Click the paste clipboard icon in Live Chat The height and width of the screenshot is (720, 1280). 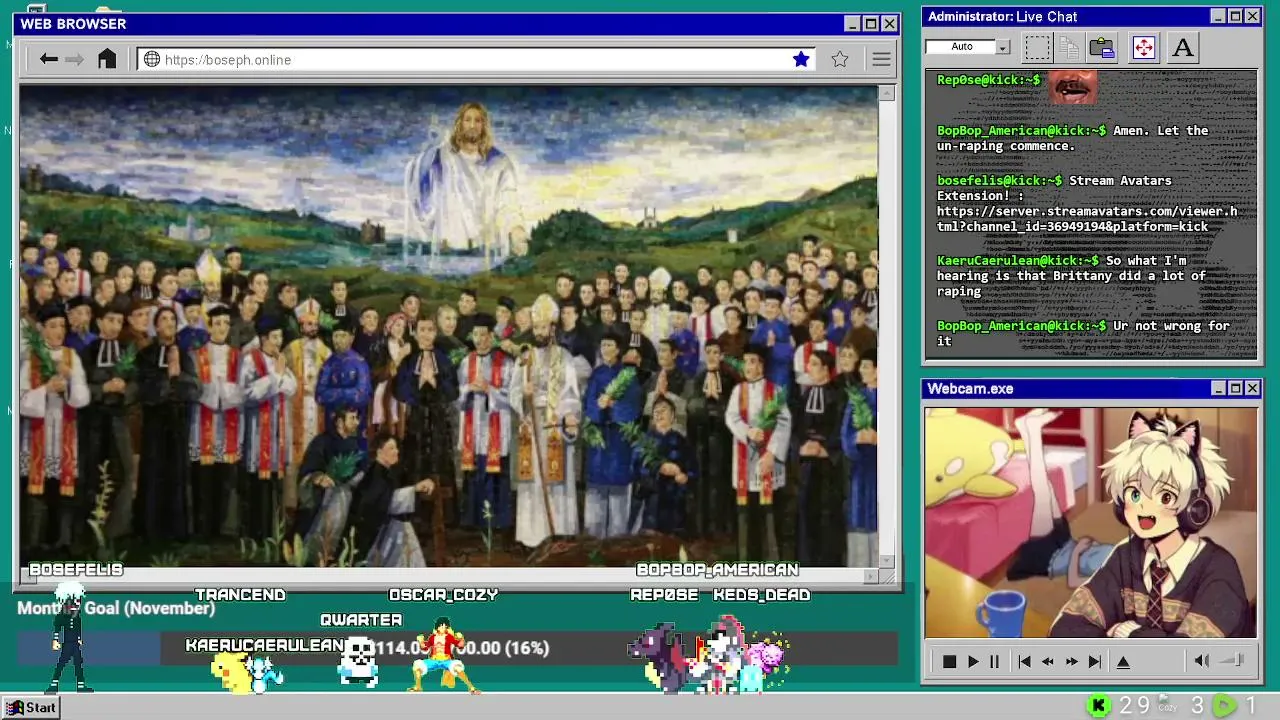coord(1102,47)
